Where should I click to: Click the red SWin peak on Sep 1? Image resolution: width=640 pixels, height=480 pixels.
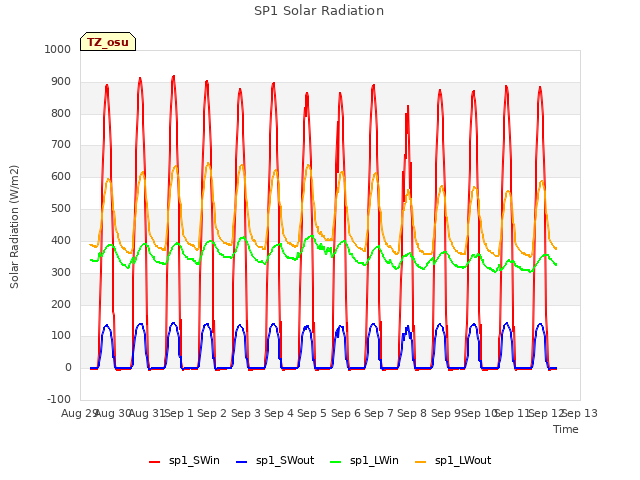pos(173,76)
